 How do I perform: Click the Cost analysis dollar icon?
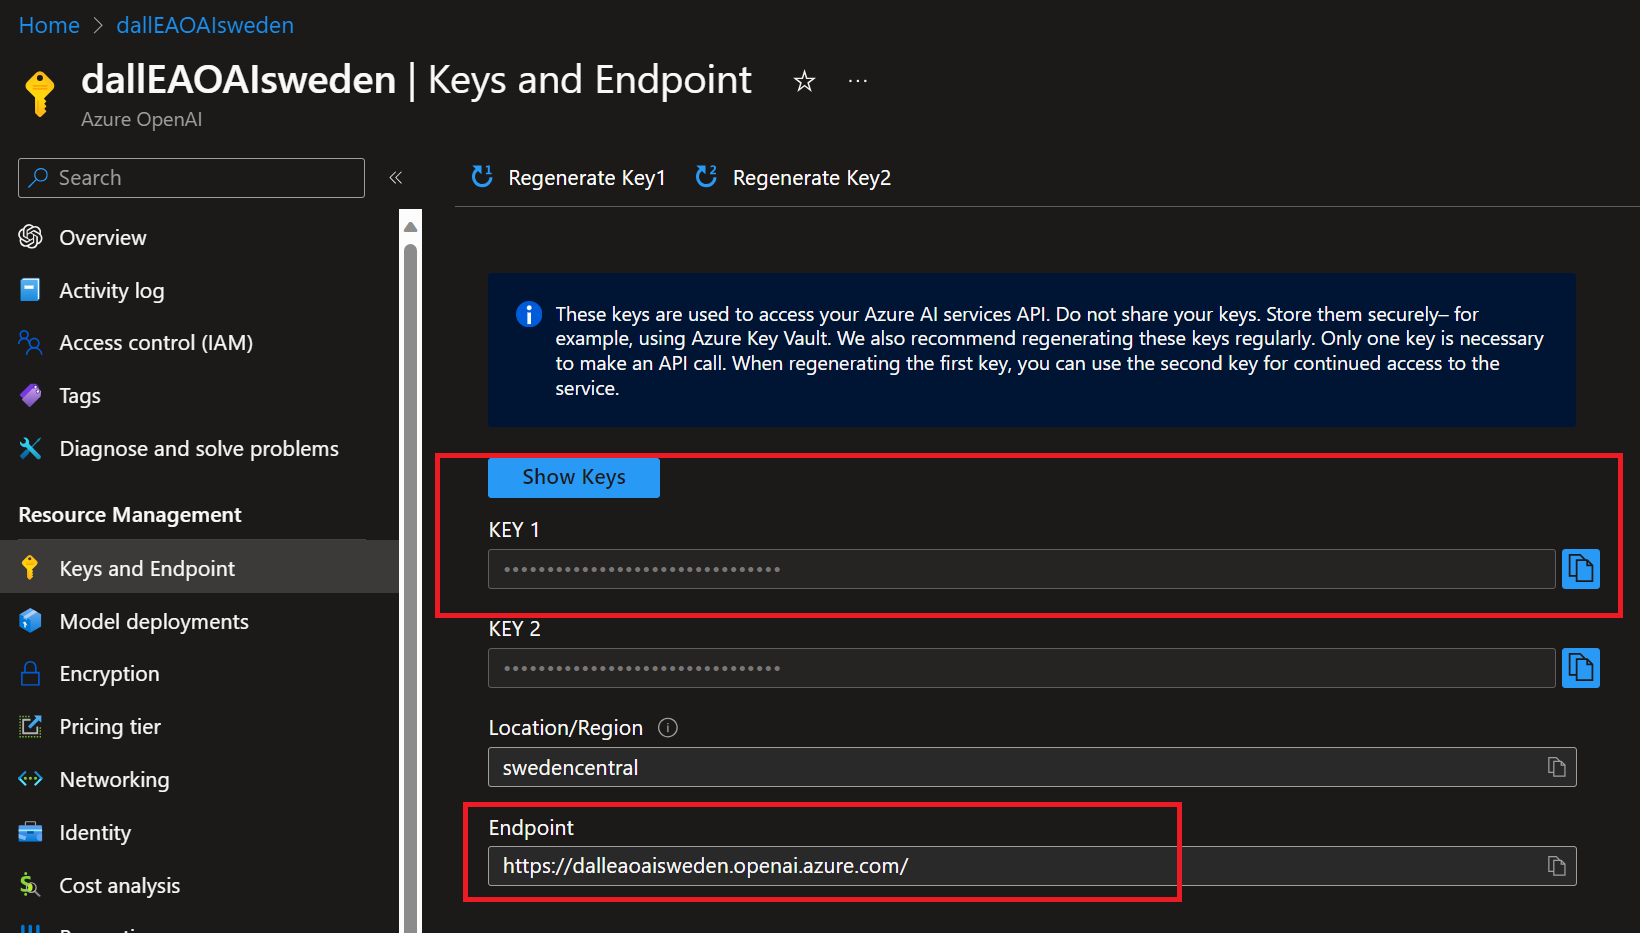[29, 885]
